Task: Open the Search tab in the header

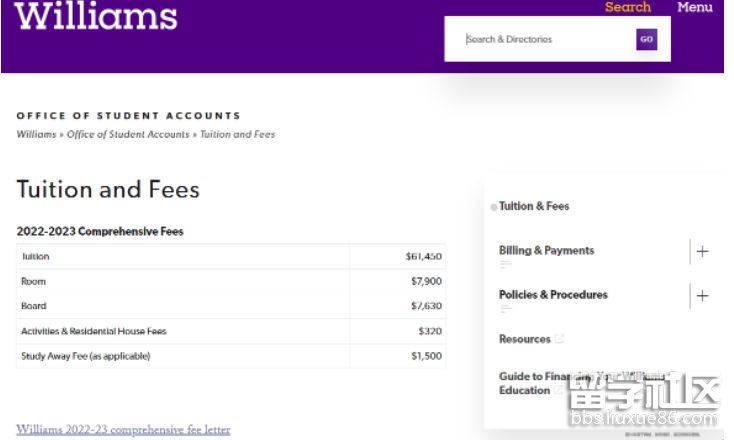Action: (x=628, y=7)
